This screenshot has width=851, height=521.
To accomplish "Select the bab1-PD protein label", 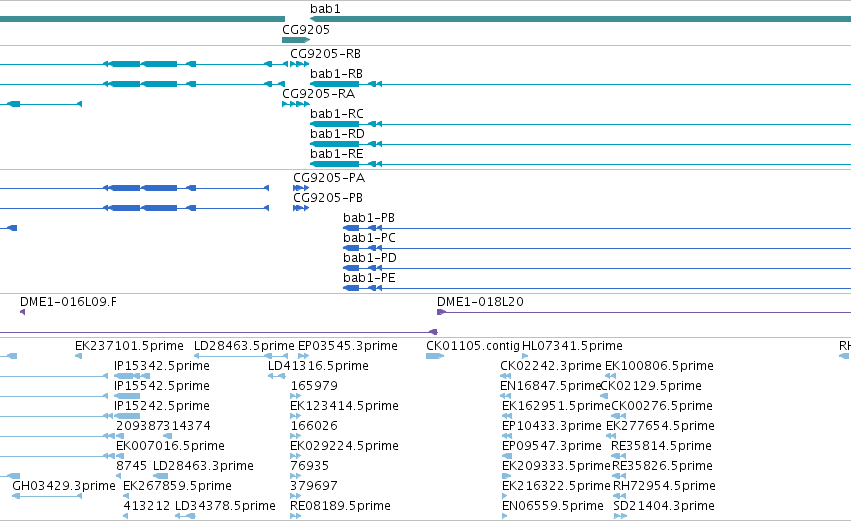I will [370, 258].
